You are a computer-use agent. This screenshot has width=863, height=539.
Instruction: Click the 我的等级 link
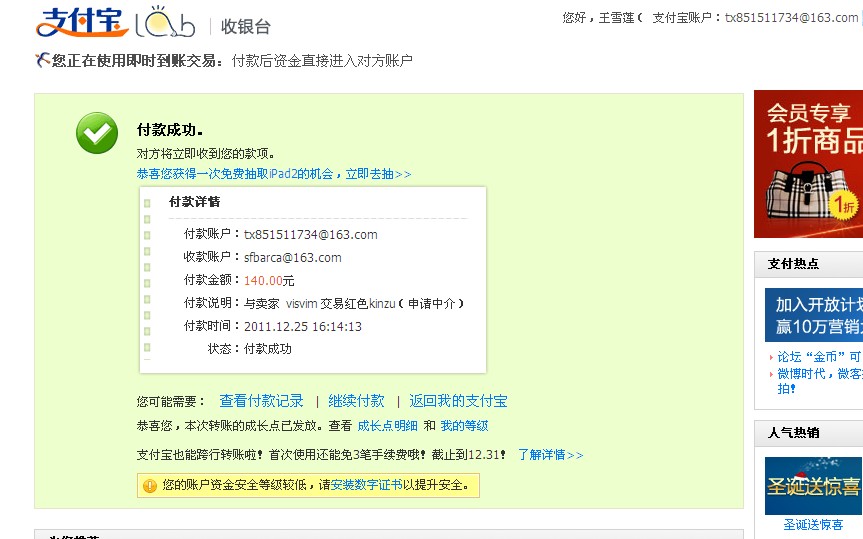(x=464, y=426)
